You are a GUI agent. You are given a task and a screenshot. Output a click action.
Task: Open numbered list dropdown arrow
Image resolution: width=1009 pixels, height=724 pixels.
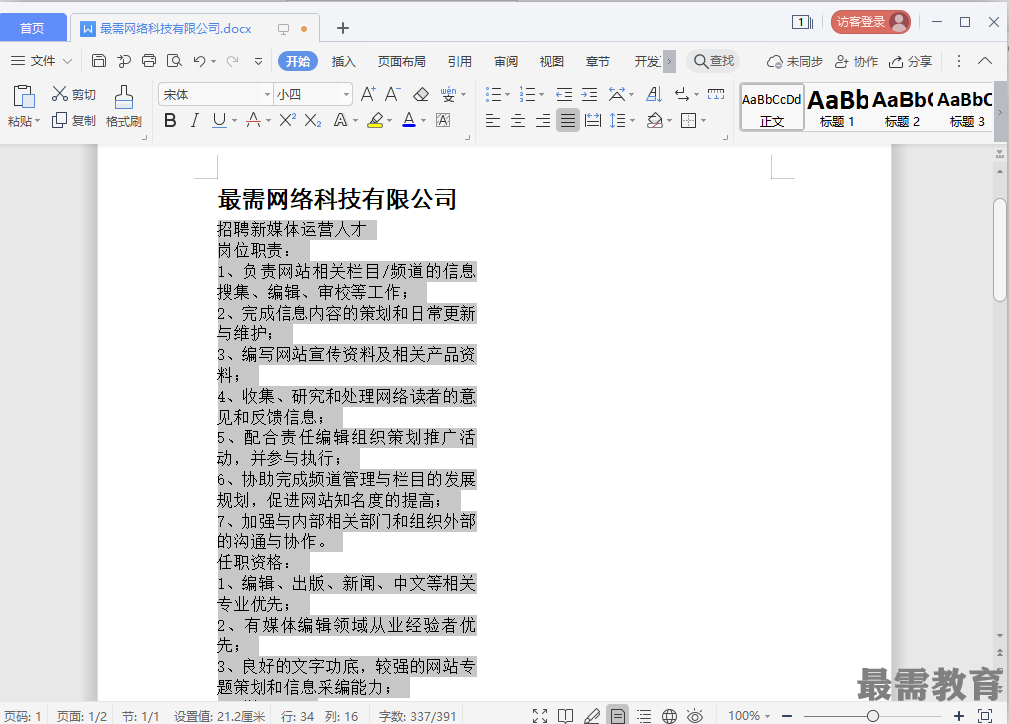pyautogui.click(x=542, y=95)
